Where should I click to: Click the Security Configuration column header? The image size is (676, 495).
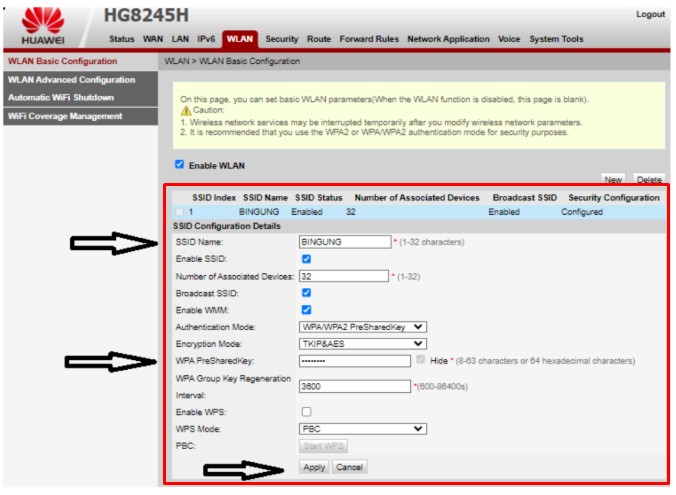click(614, 197)
